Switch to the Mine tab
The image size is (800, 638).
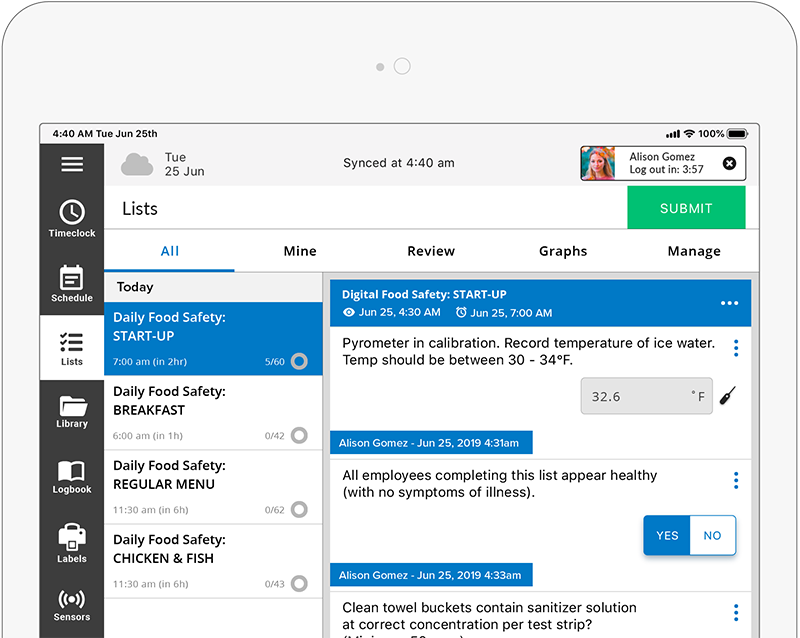[300, 251]
